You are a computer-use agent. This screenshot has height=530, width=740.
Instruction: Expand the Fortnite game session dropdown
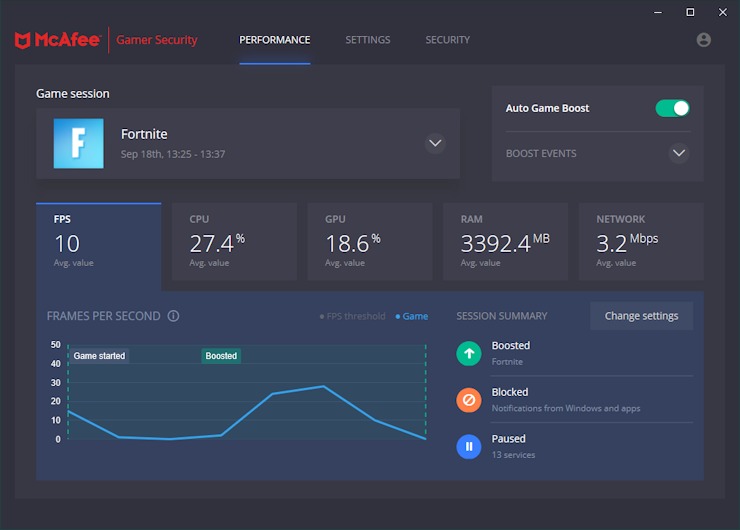435,143
